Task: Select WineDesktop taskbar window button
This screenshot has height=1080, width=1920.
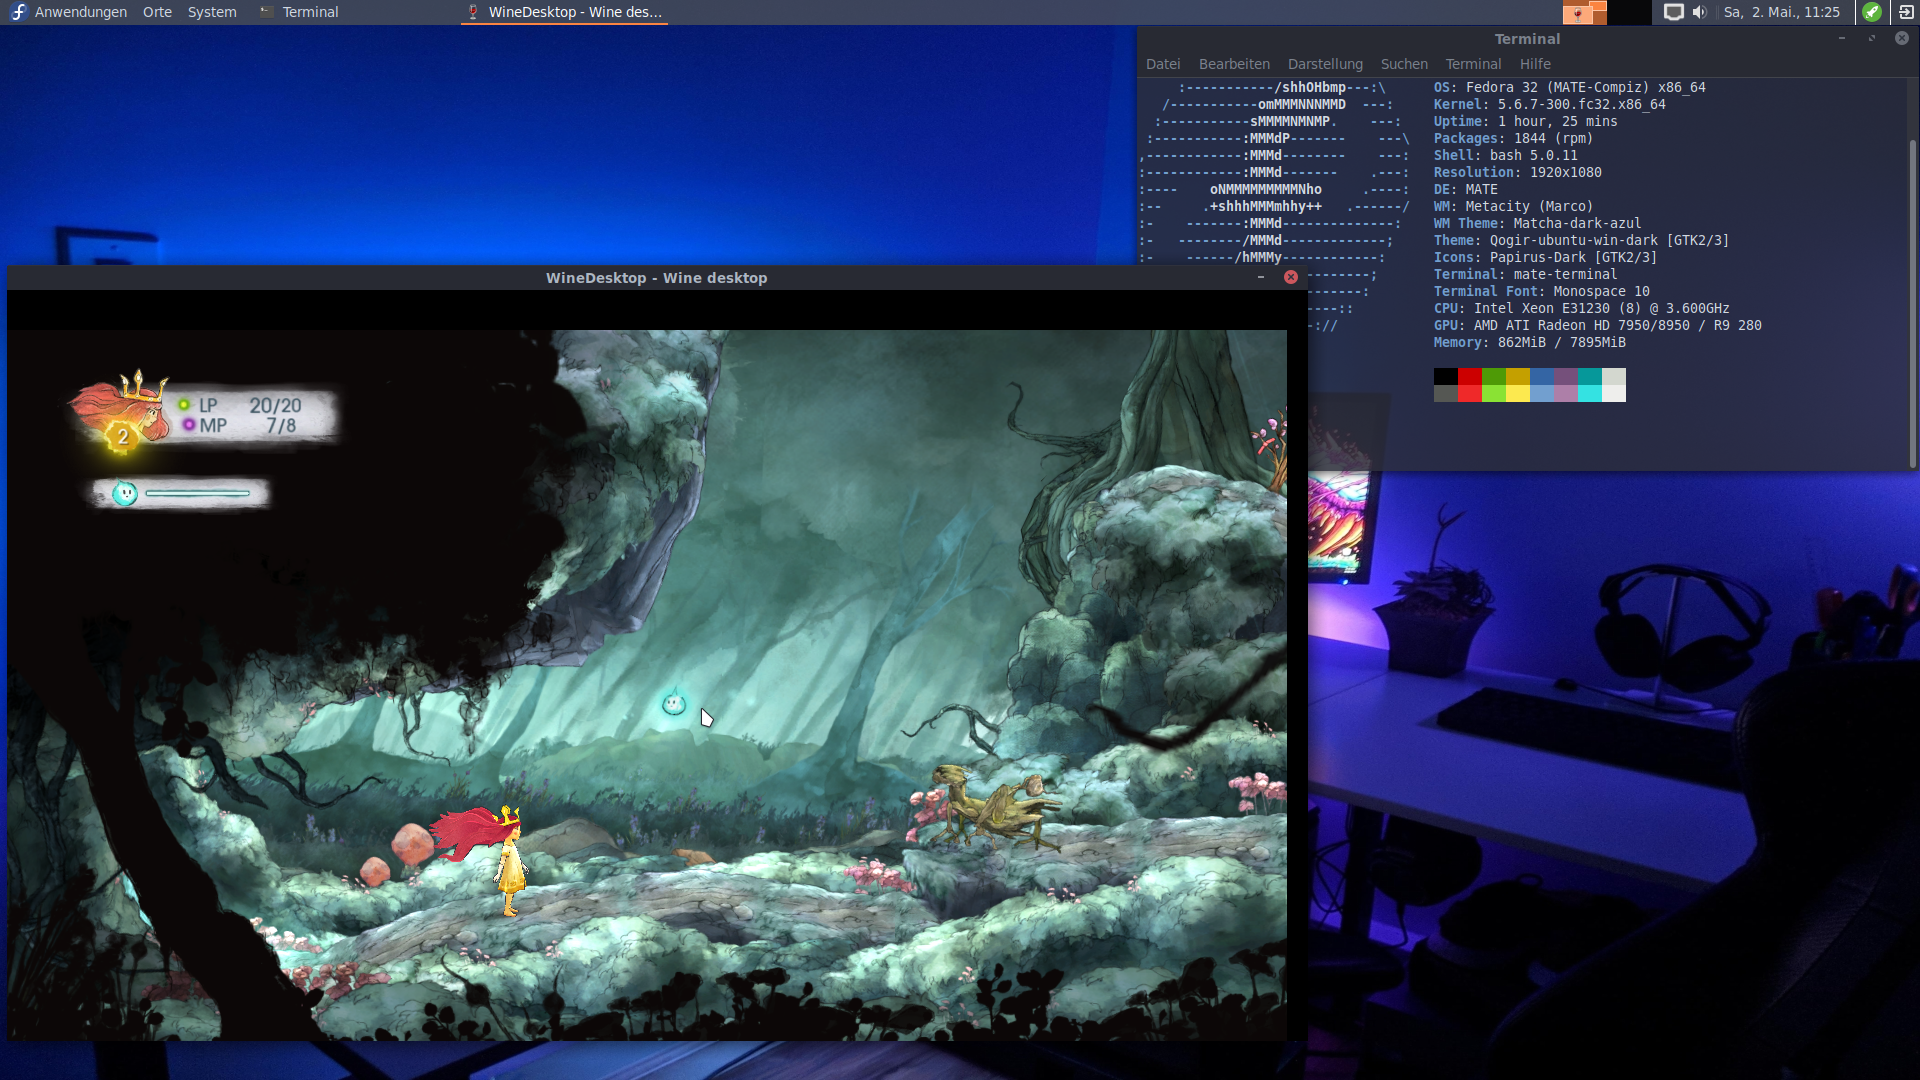Action: 564,12
